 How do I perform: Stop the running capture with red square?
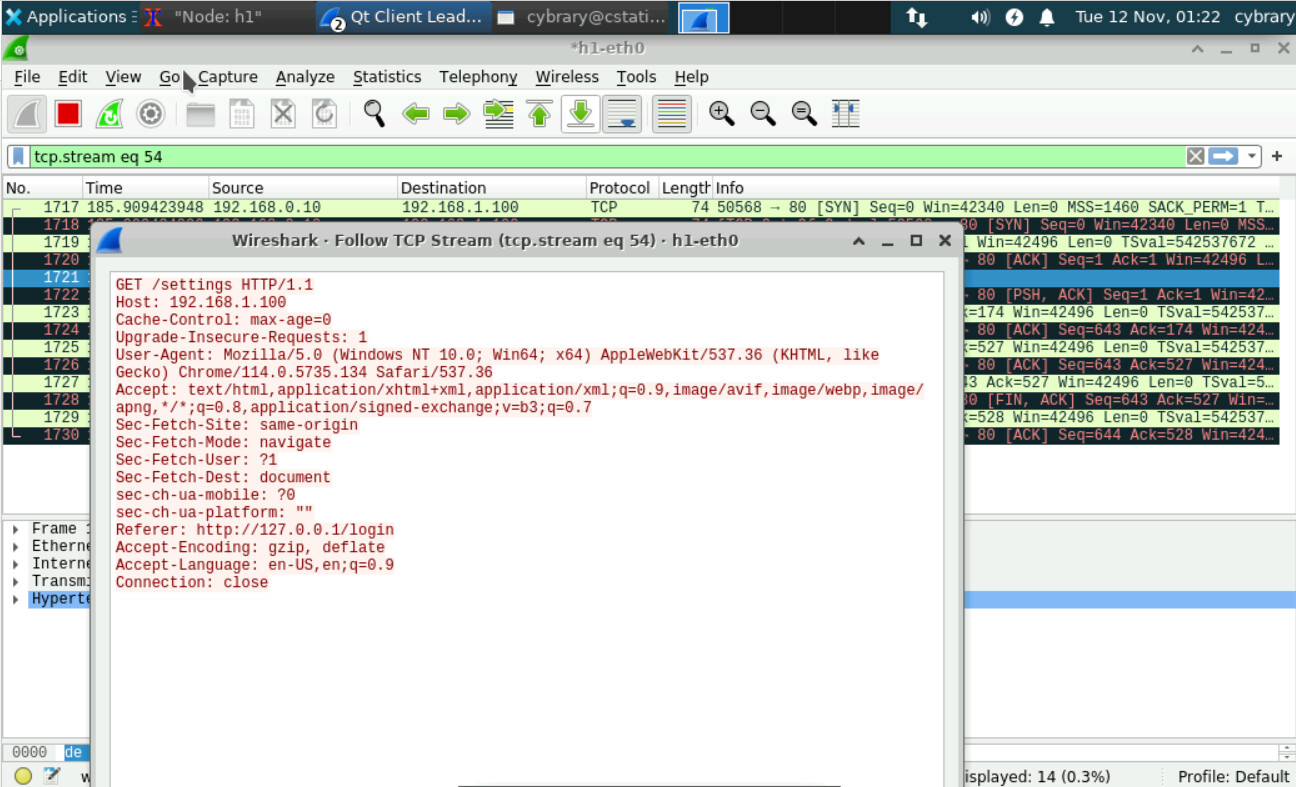coord(68,114)
